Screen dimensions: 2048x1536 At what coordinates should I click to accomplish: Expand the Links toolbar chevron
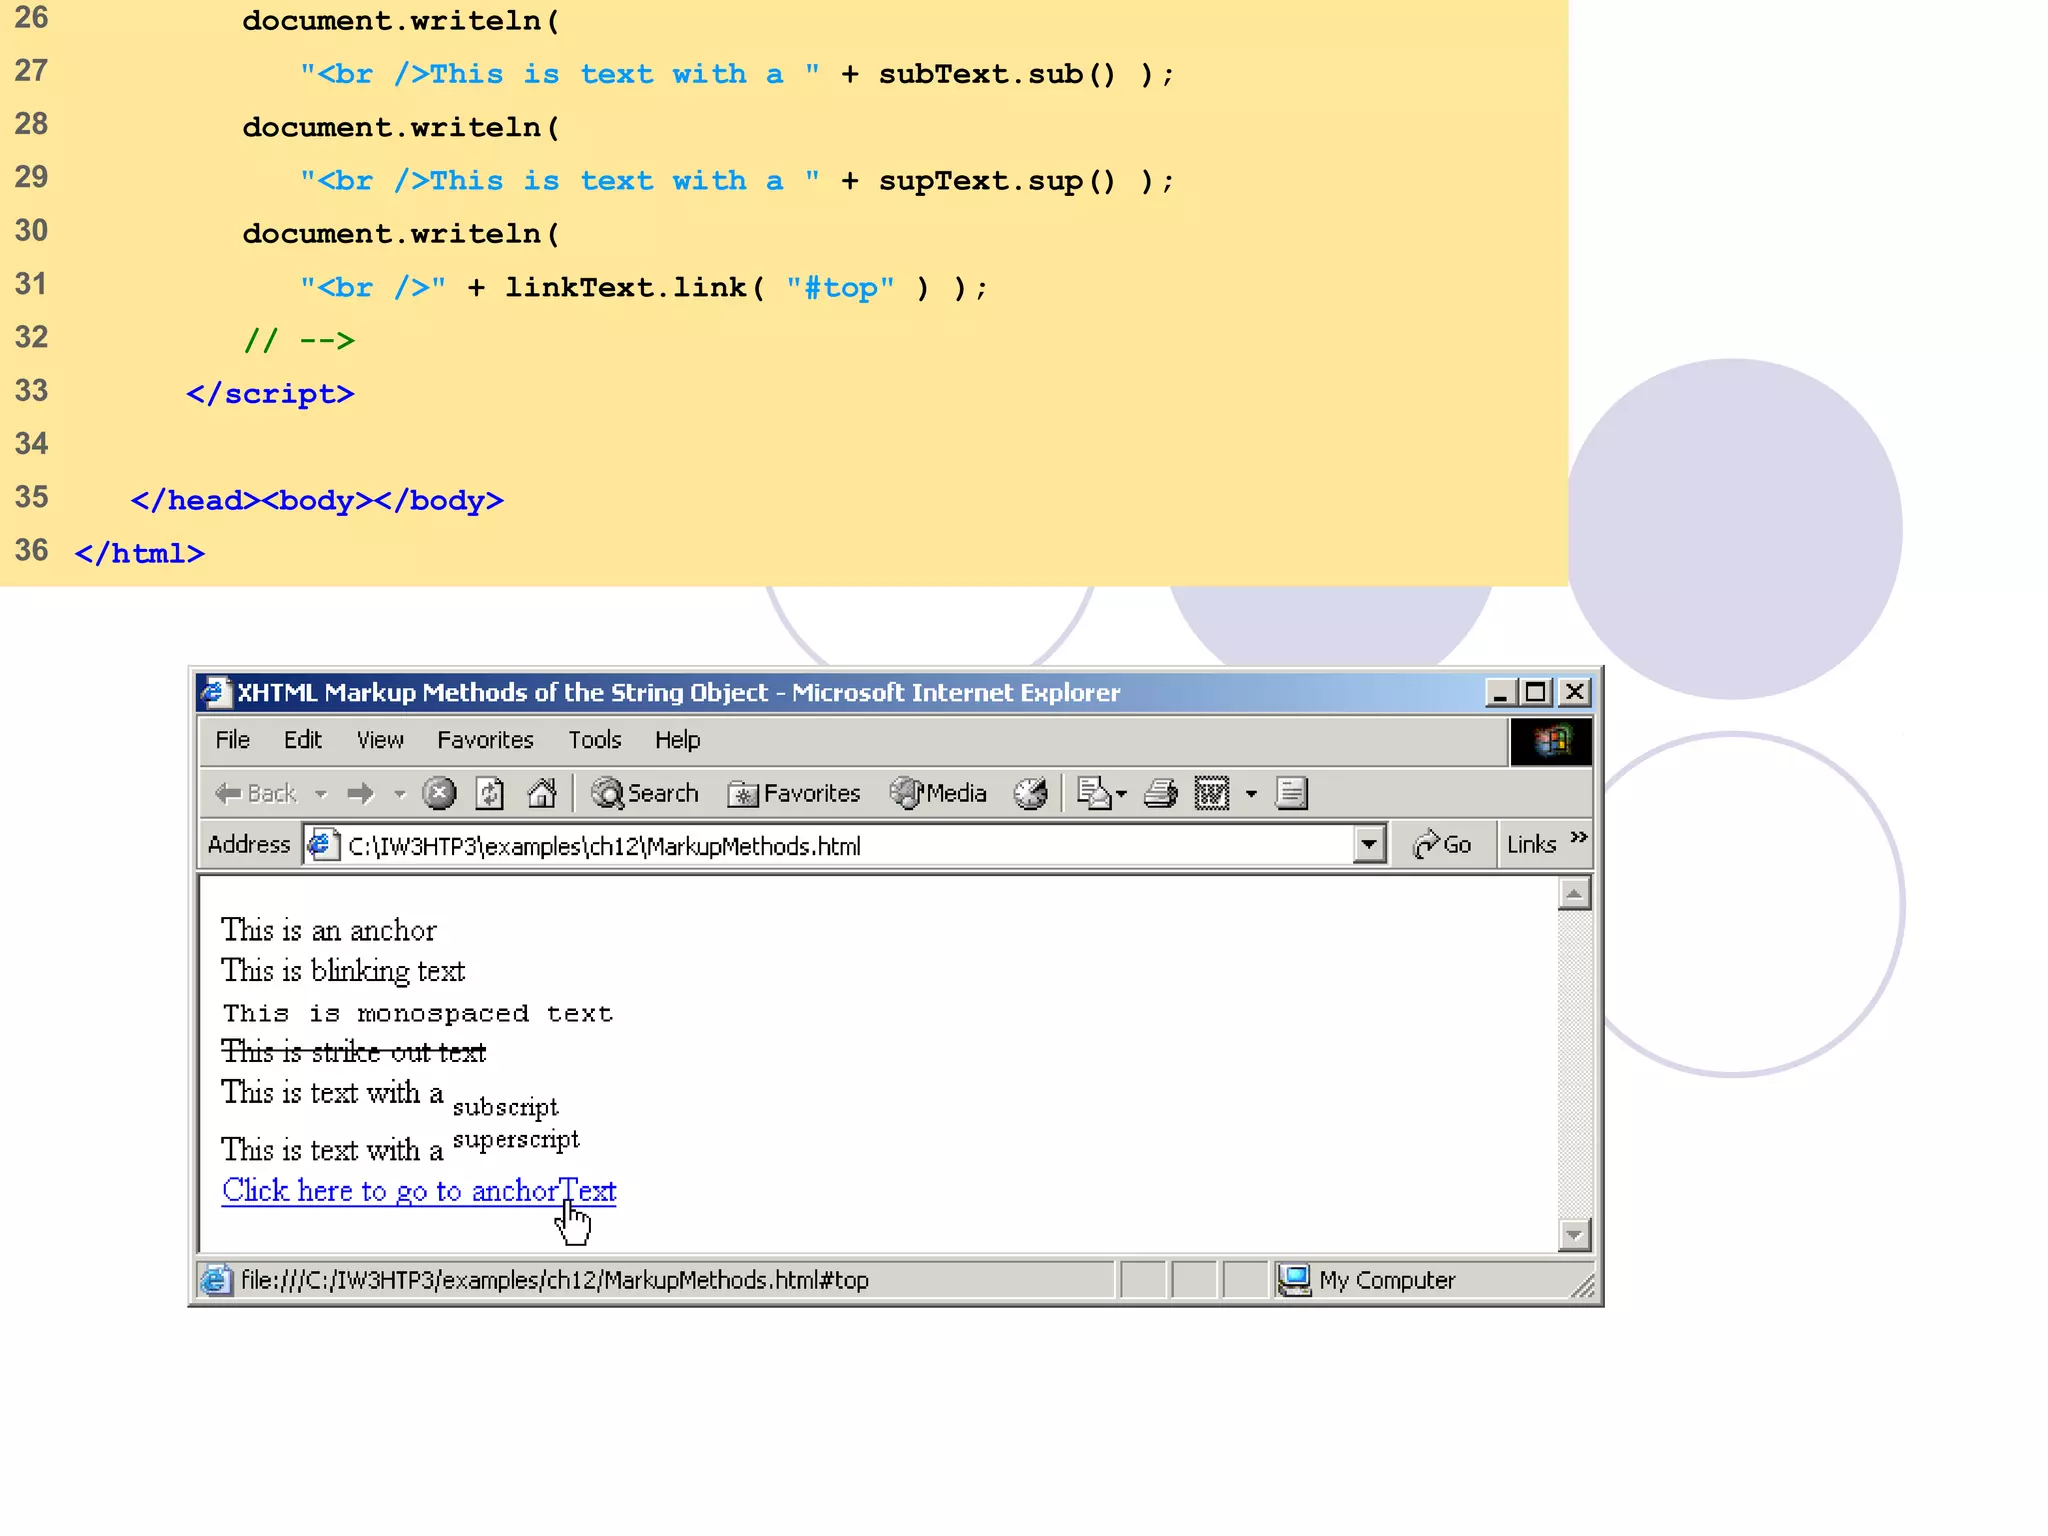coord(1578,838)
